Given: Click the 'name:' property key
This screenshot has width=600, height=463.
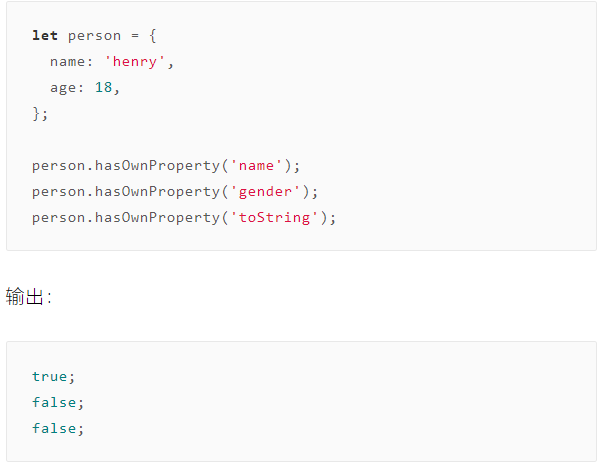Looking at the screenshot, I should point(71,62).
